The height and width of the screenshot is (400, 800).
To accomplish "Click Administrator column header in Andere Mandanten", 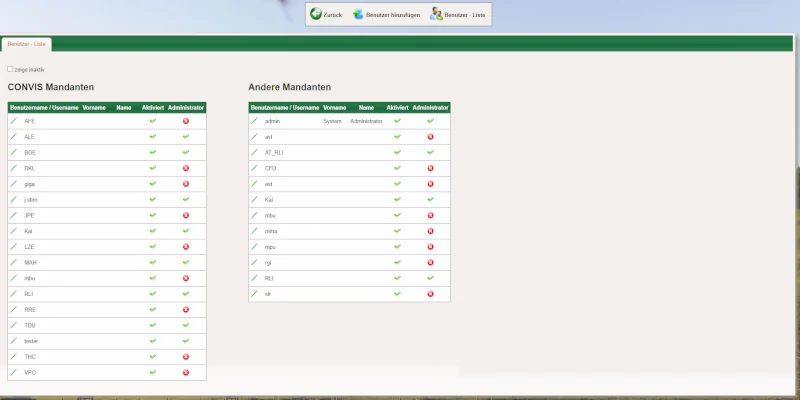I will [430, 107].
